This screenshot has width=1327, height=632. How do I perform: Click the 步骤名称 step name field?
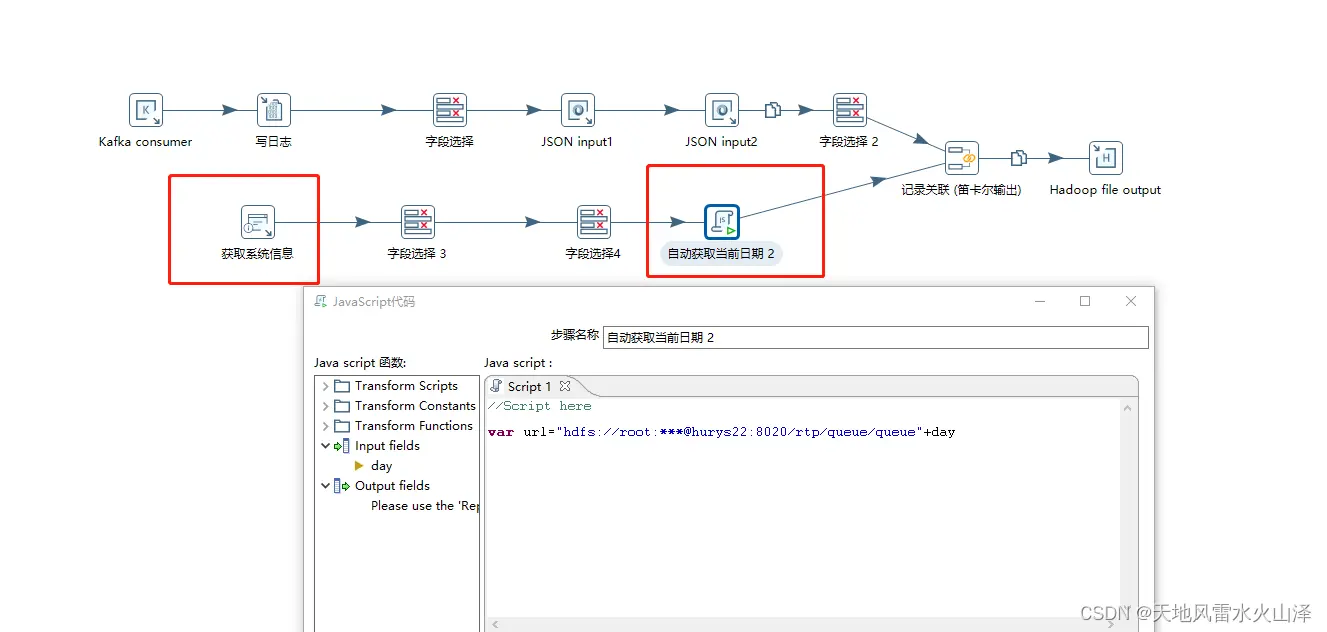(x=876, y=337)
